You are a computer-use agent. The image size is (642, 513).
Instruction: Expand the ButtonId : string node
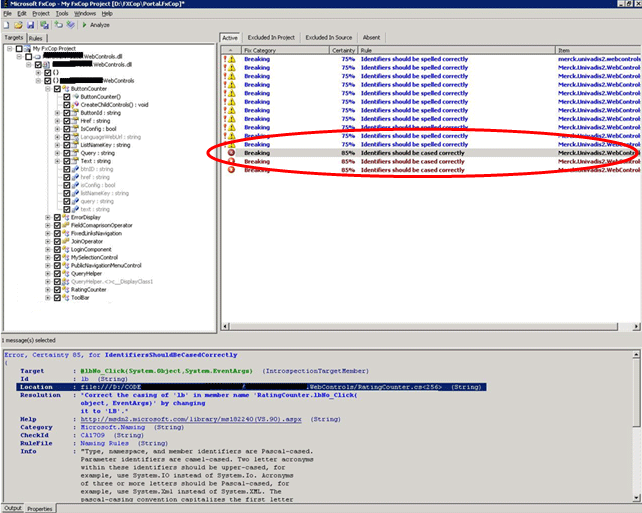pos(57,113)
